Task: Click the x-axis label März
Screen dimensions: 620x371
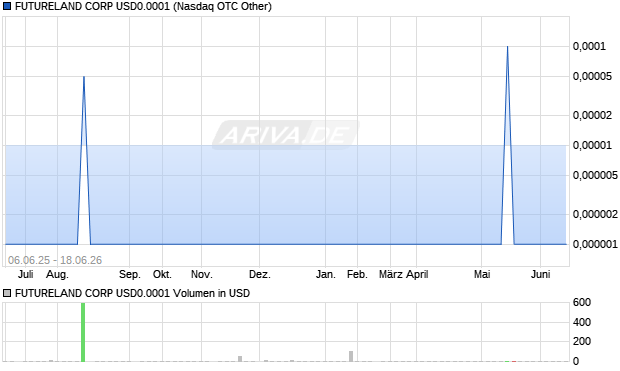Action: point(391,274)
